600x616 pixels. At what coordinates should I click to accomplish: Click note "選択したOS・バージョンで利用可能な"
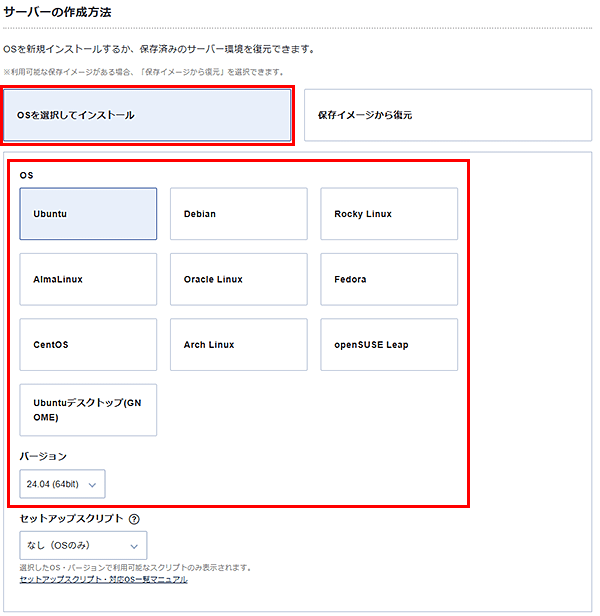pos(136,568)
